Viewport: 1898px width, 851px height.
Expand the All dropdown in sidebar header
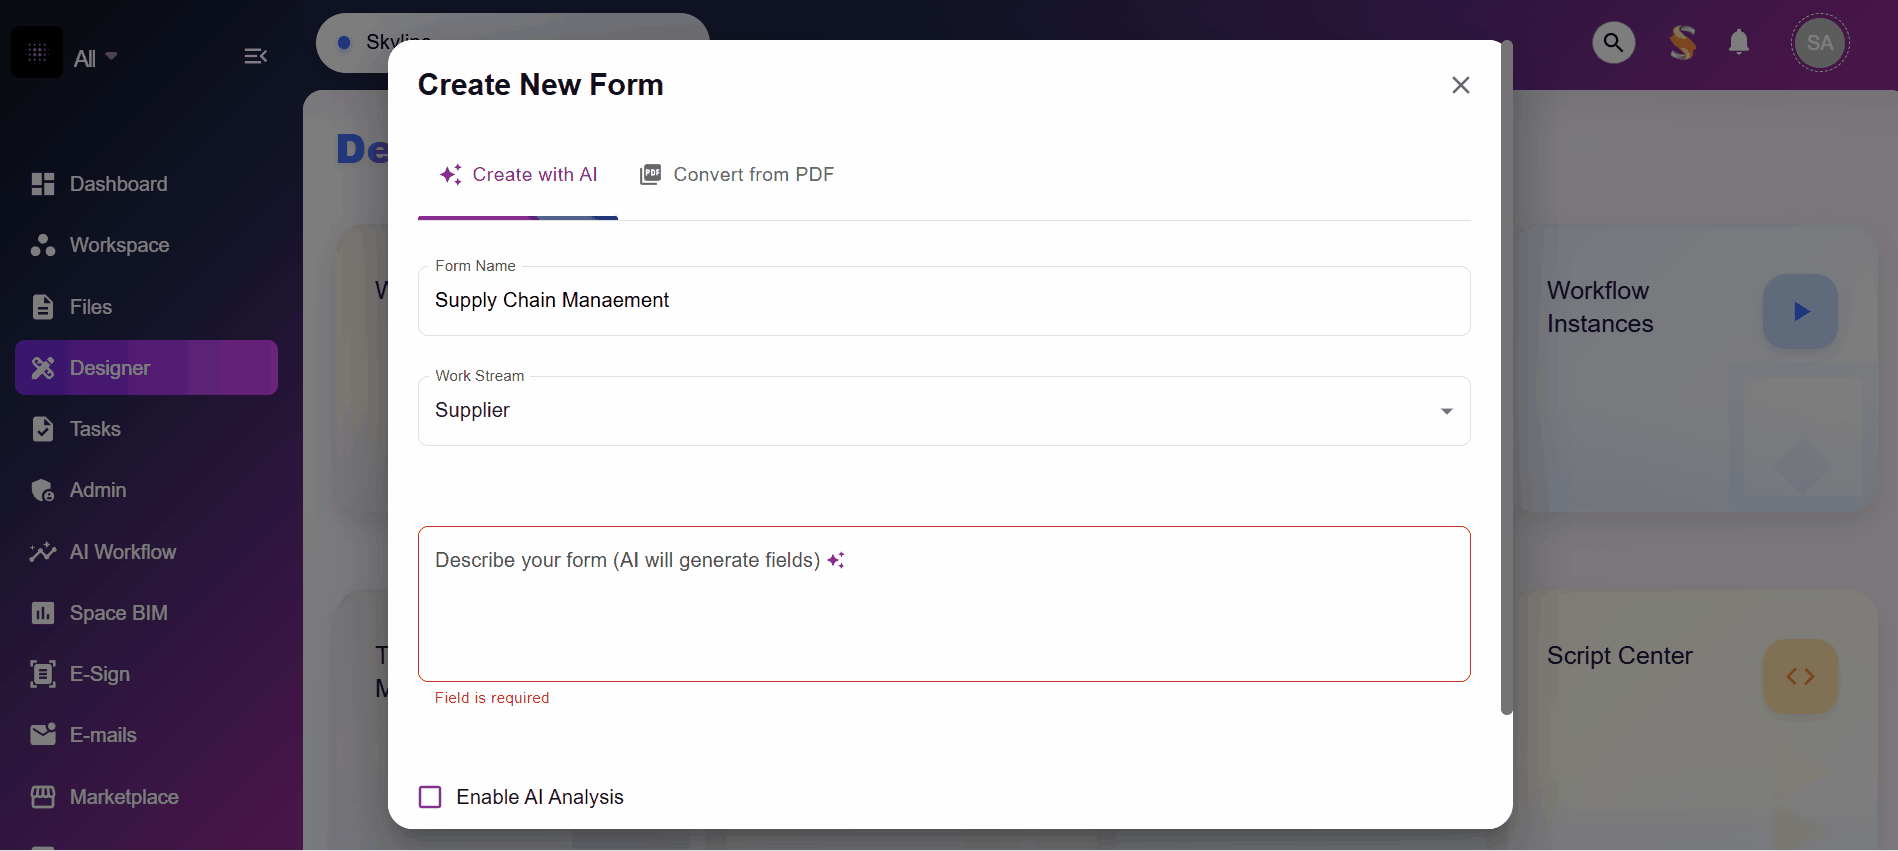pos(96,58)
